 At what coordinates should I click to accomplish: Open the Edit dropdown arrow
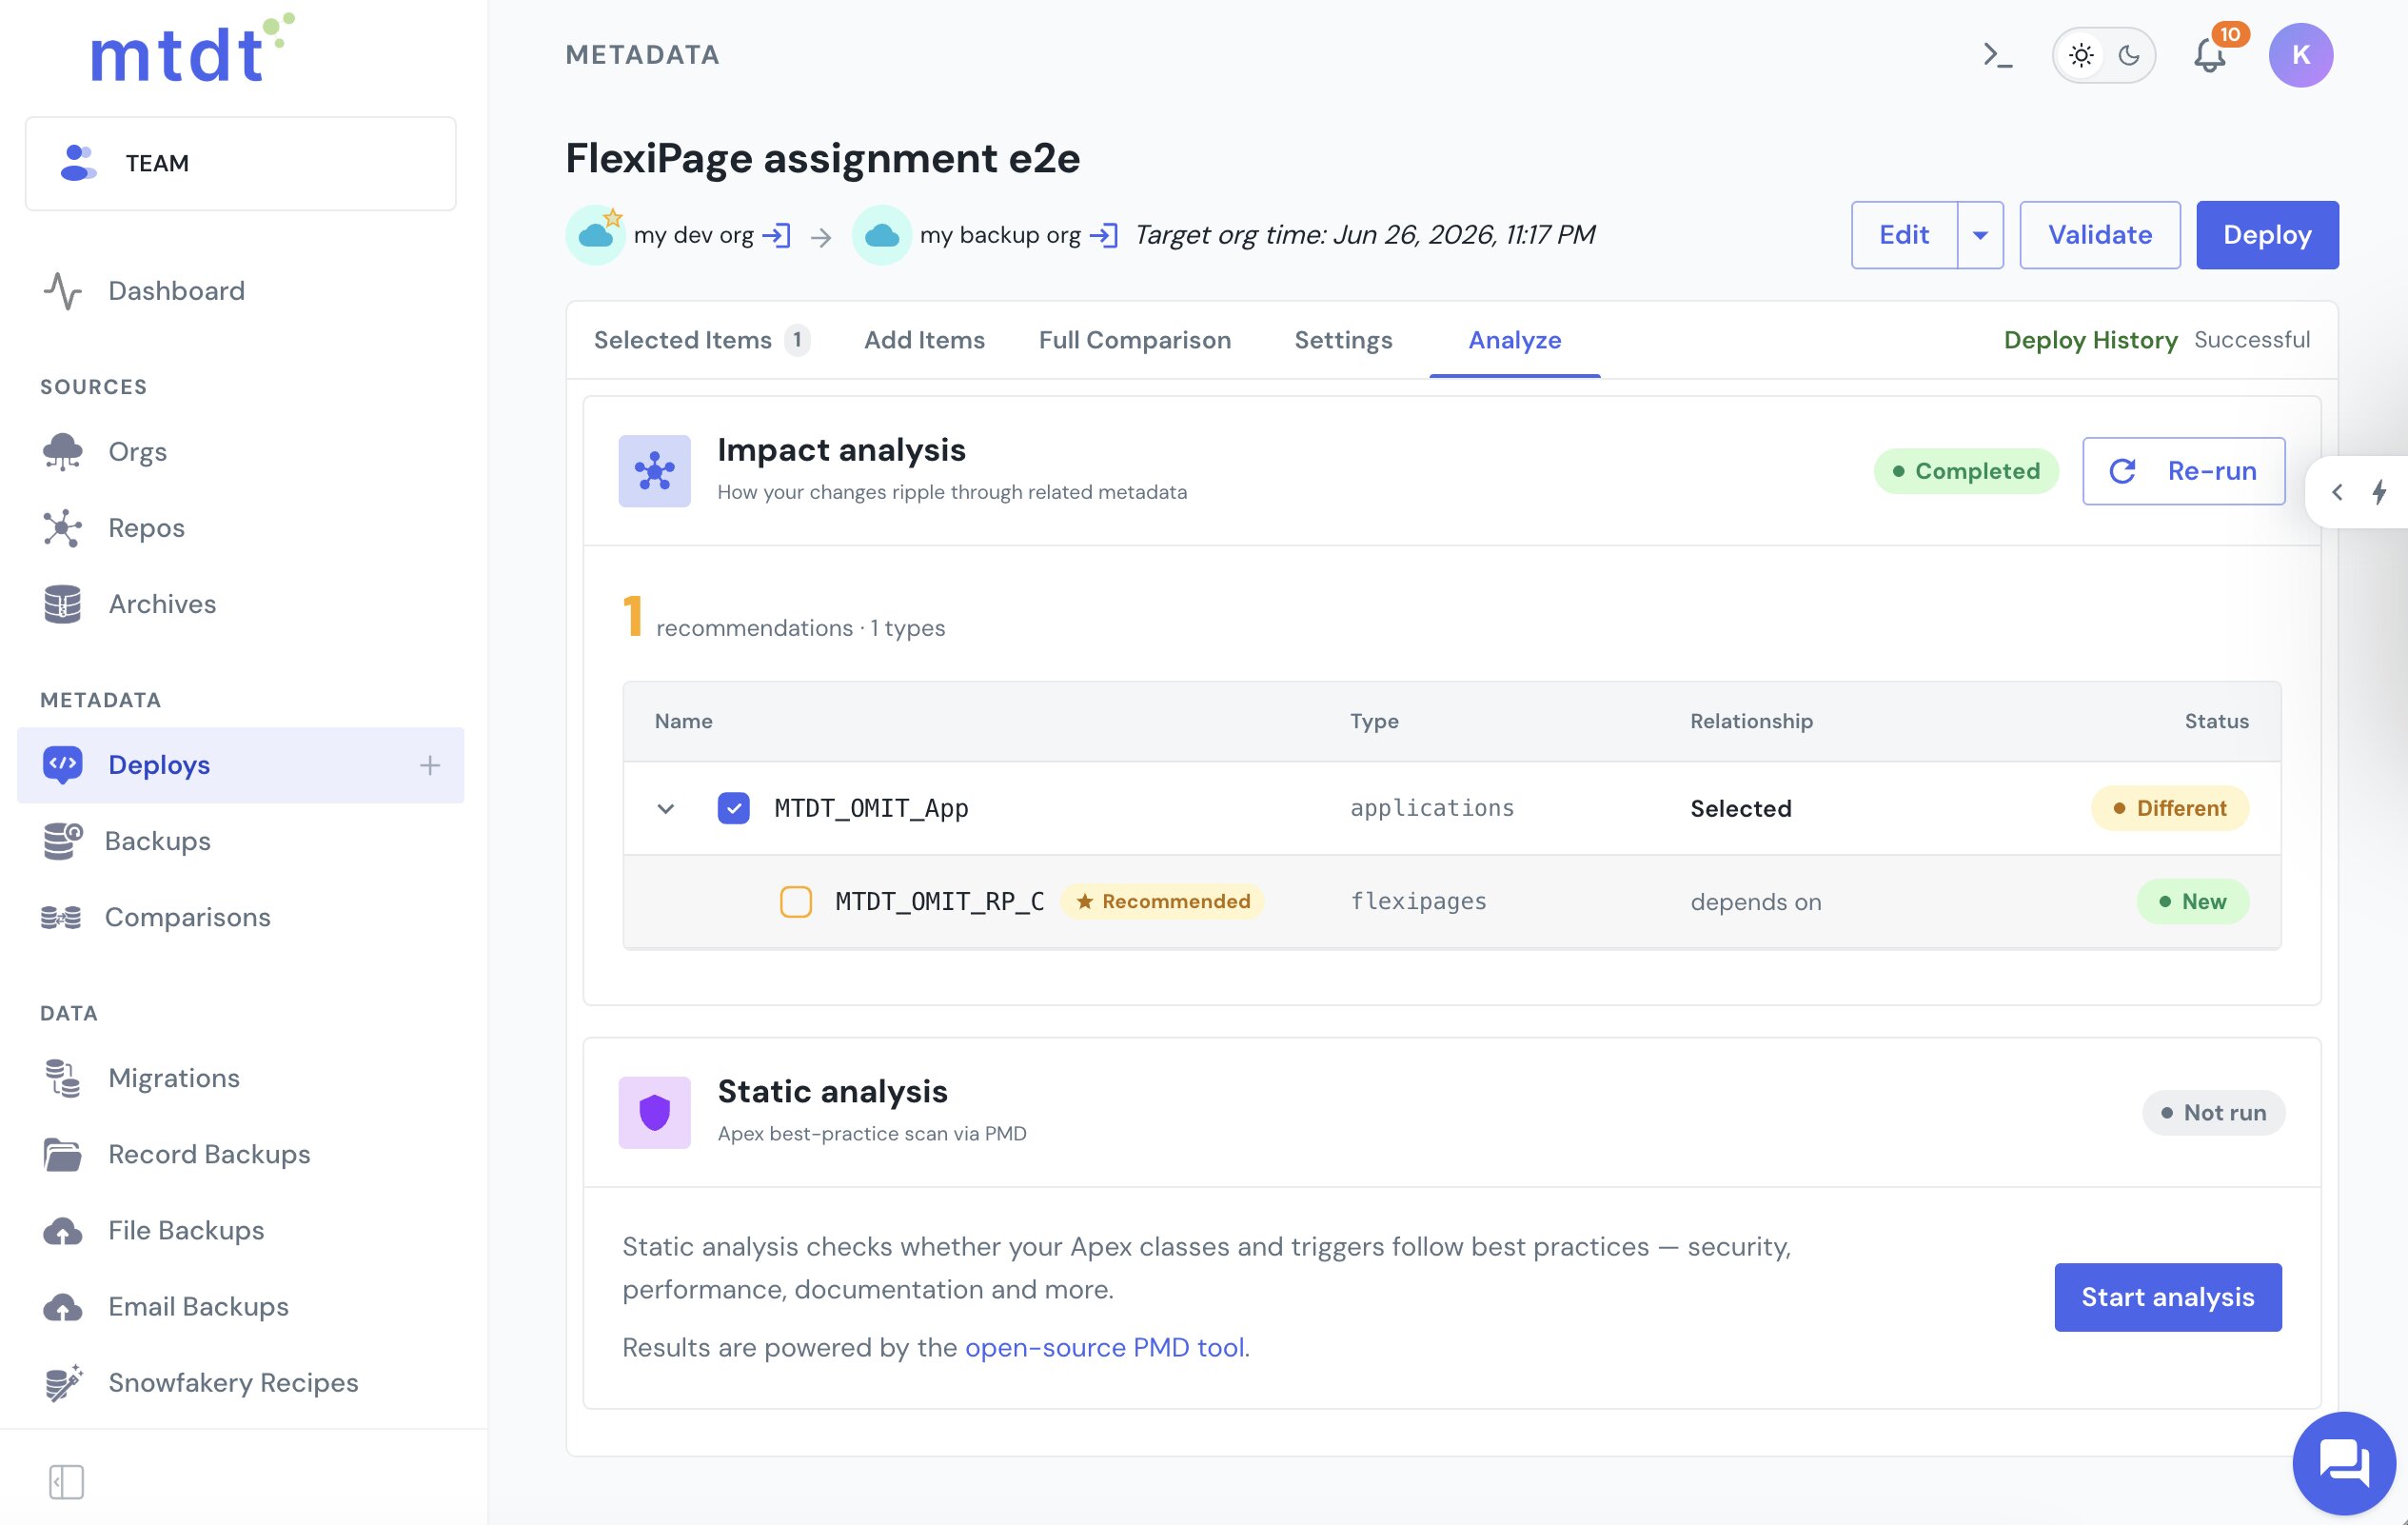pyautogui.click(x=1980, y=235)
